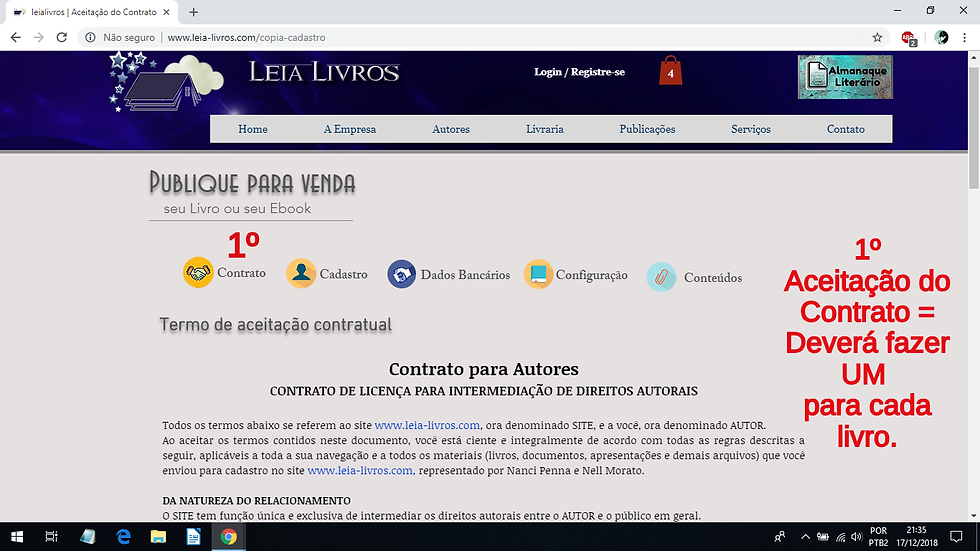Viewport: 980px width, 551px height.
Task: Bookmark page with the star icon
Action: point(878,37)
